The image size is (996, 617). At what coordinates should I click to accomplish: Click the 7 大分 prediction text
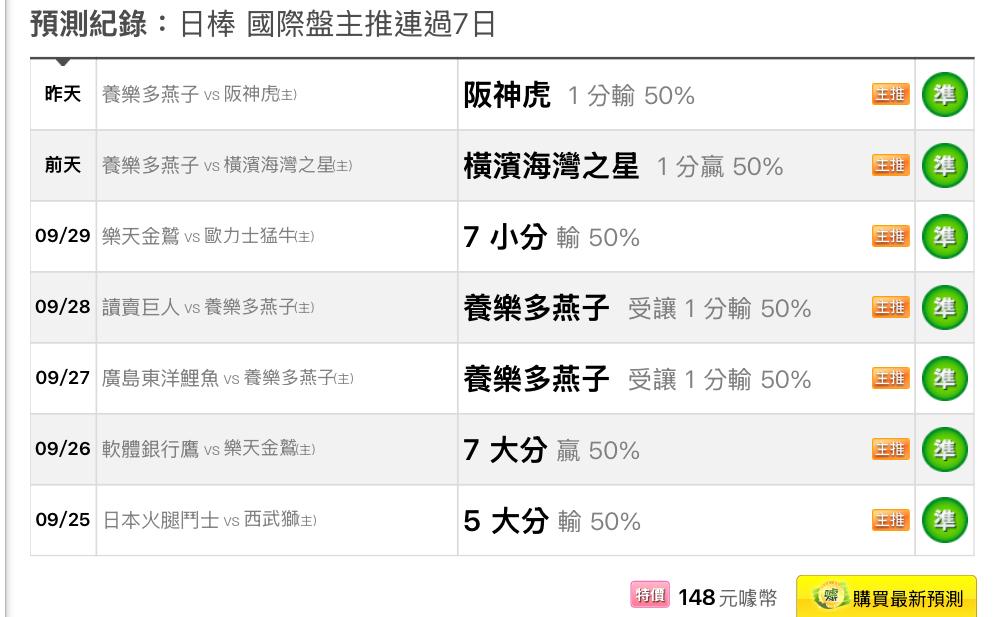505,450
